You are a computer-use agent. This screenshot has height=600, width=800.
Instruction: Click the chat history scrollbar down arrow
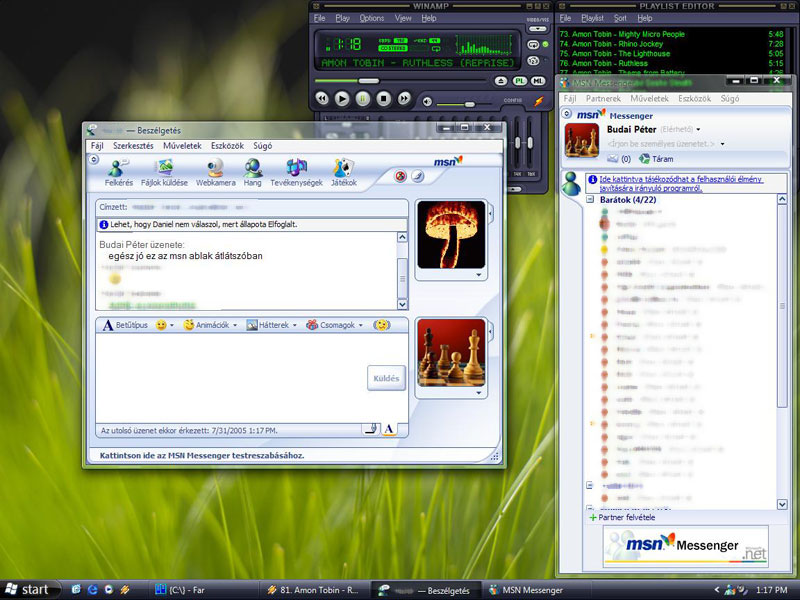[402, 305]
